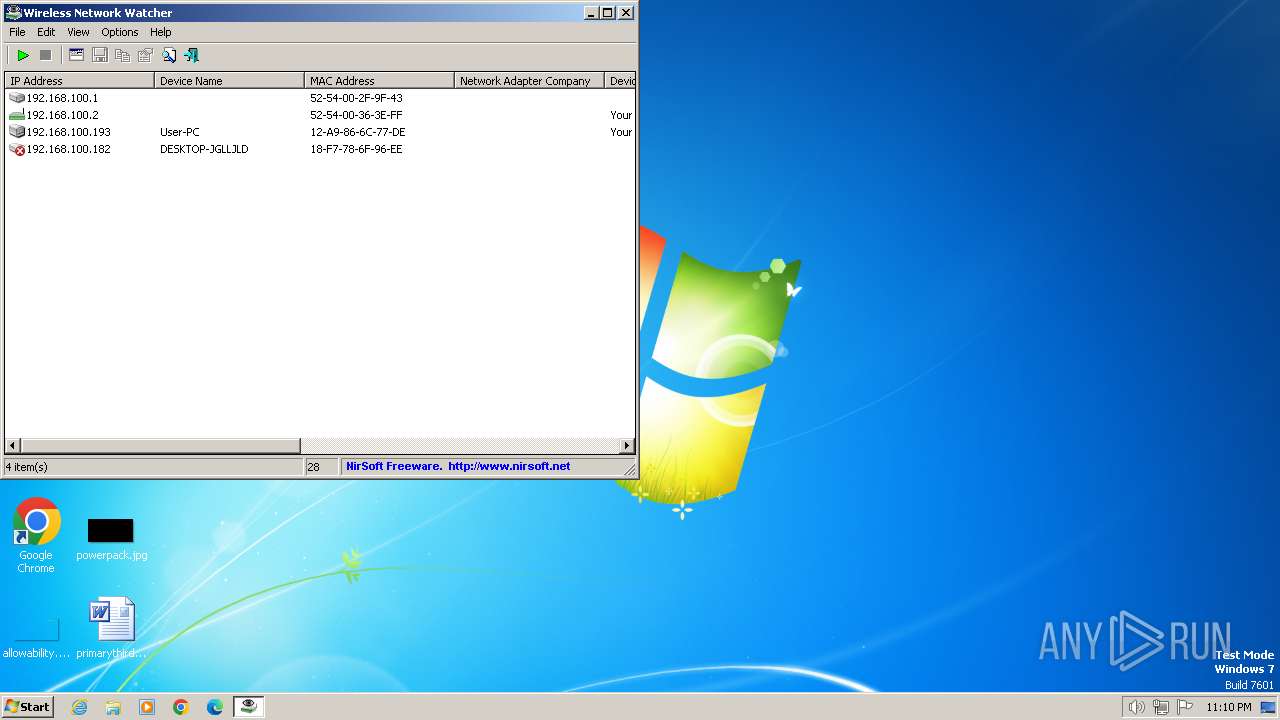Click the IP text 192.168.100.193

pos(68,132)
